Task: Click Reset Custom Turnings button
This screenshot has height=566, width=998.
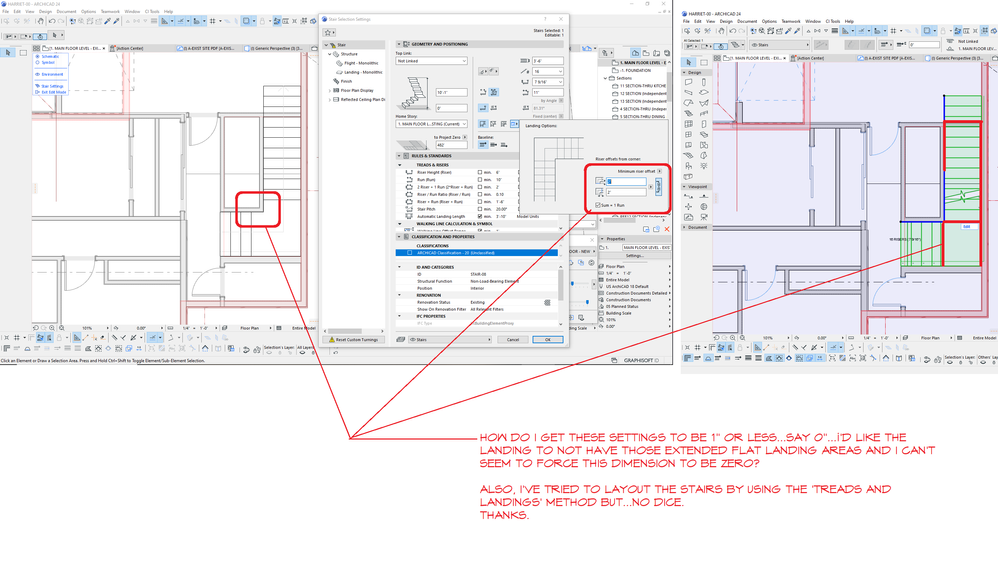Action: pyautogui.click(x=354, y=339)
